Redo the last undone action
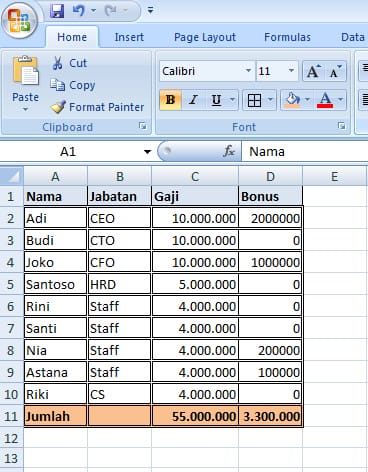 111,11
